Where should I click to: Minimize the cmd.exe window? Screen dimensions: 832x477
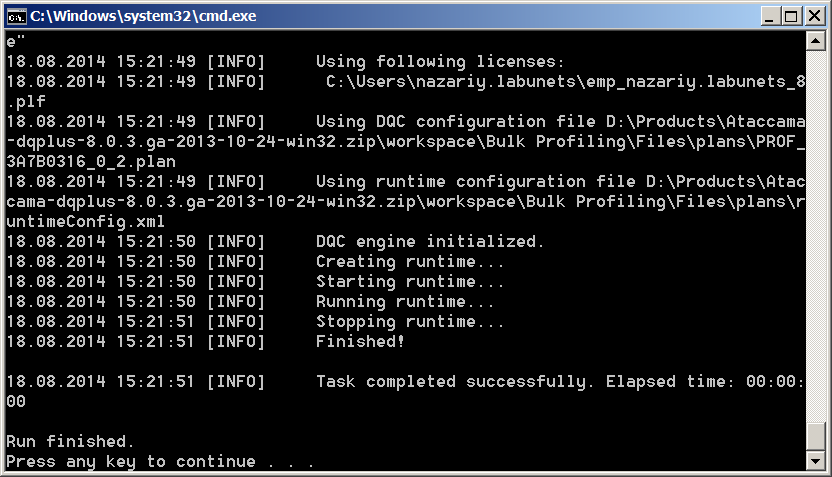point(769,16)
